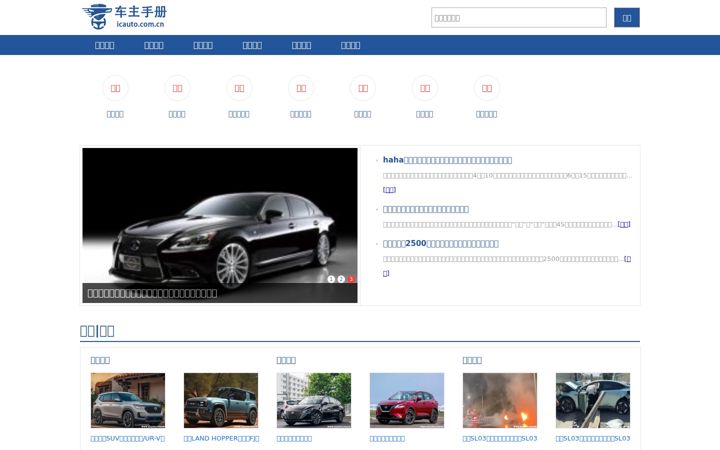
Task: Click the caption under the red Nissan thumbnail
Action: point(388,439)
